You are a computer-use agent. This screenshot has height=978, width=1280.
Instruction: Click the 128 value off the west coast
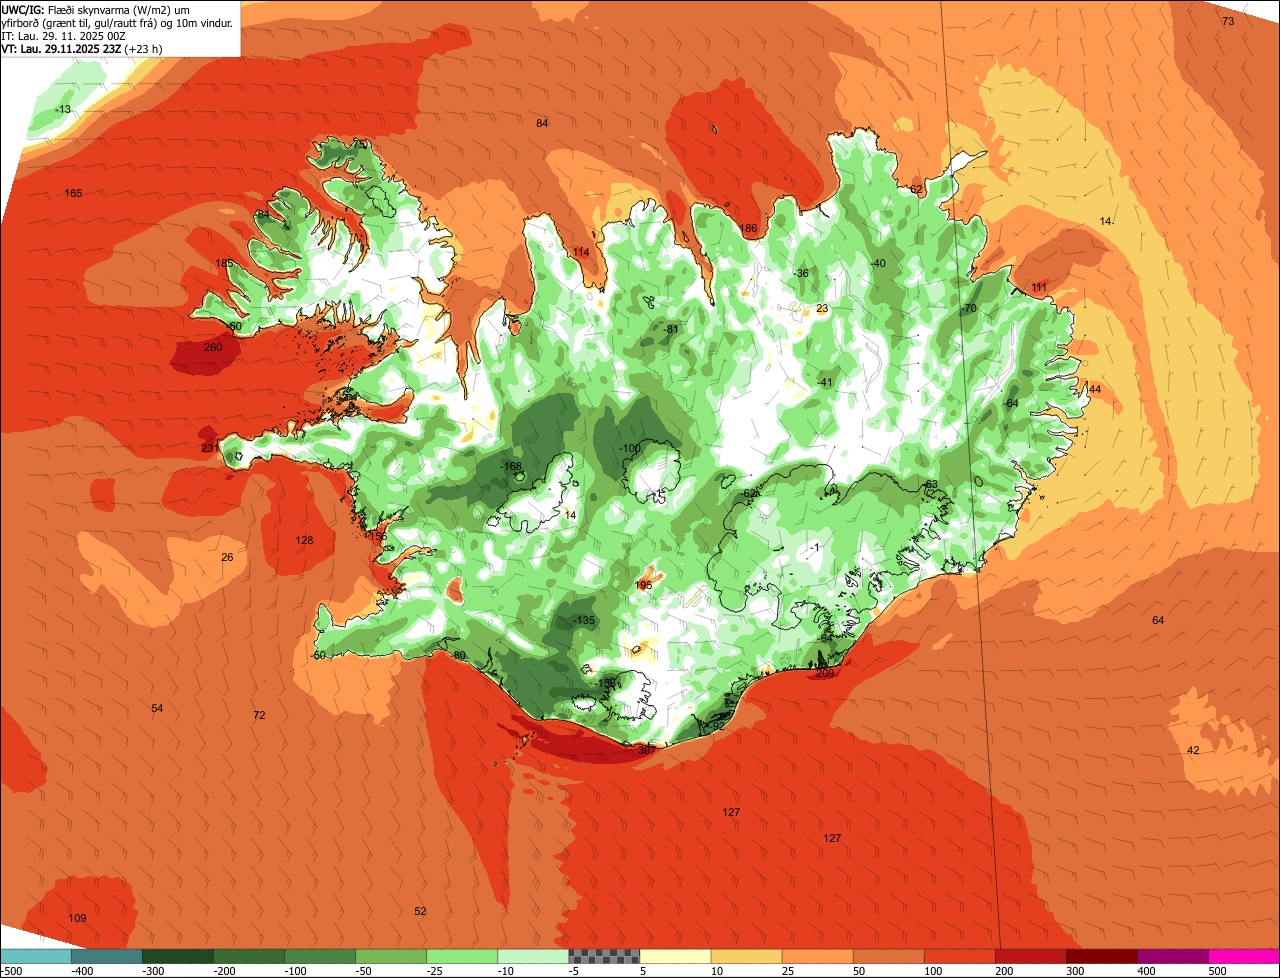coord(304,540)
